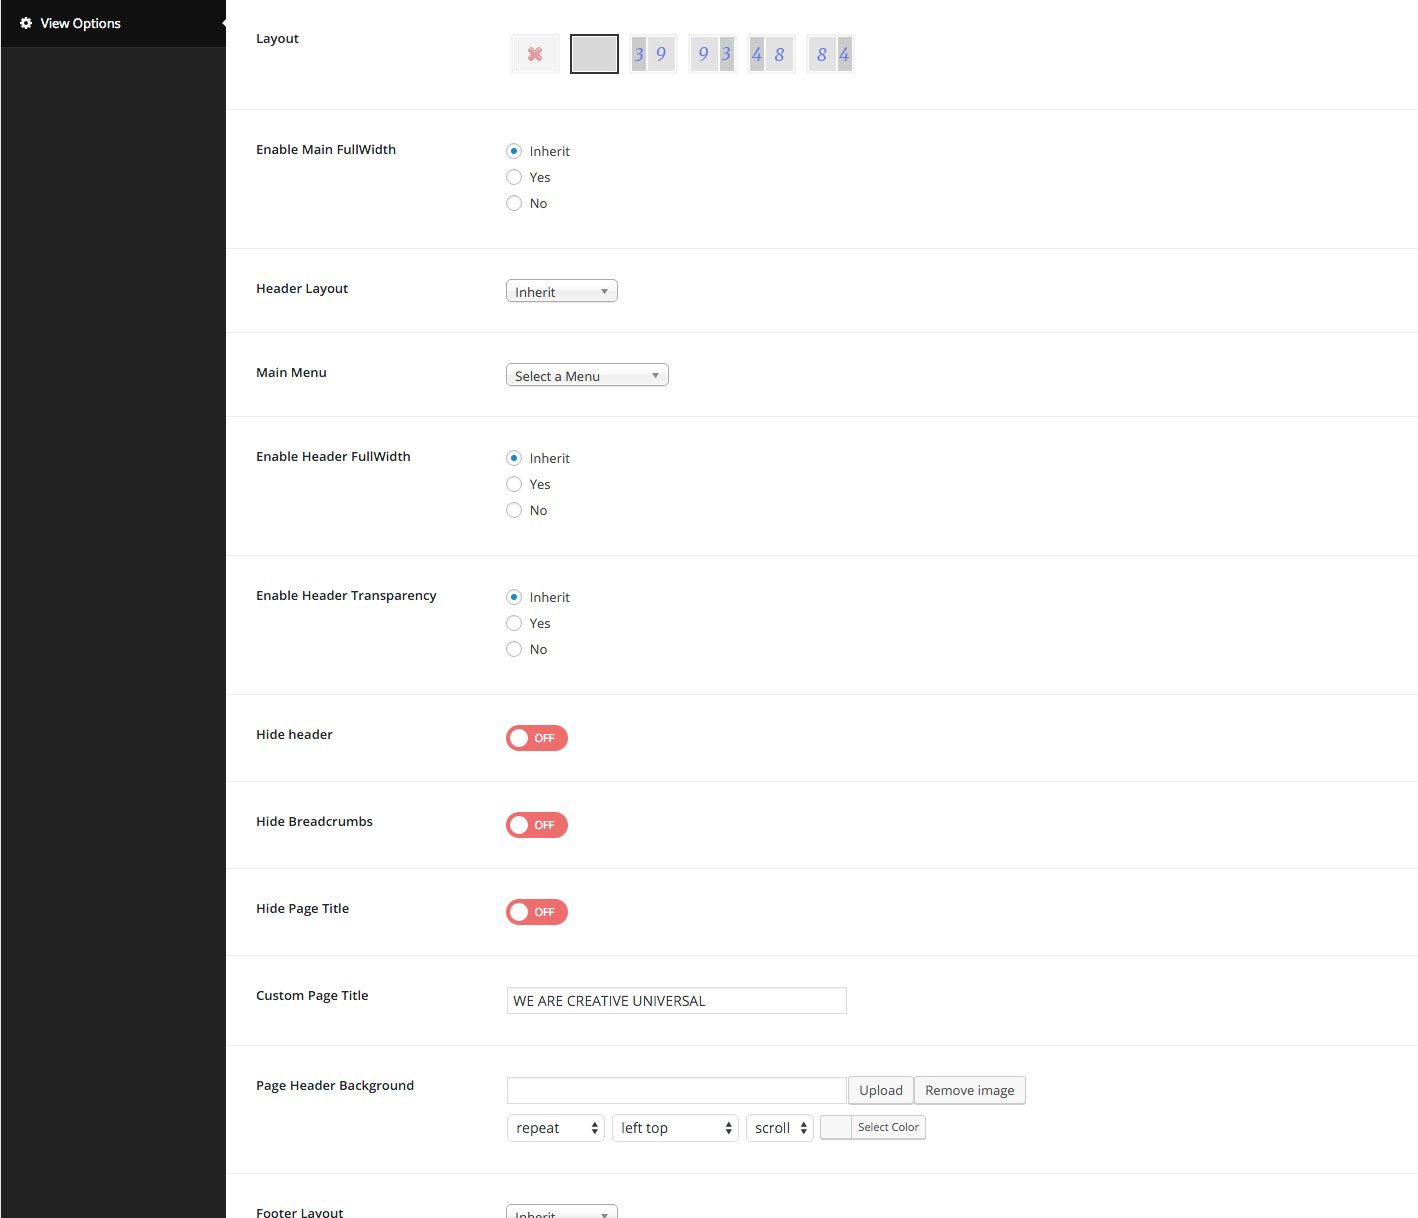
Task: Set Enable Main FullWidth to Yes
Action: point(514,177)
